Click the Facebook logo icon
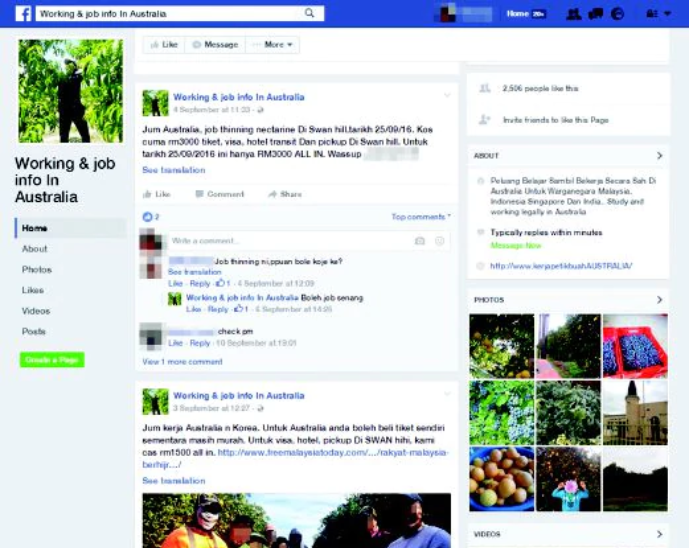Screen dimensions: 689x548 (x=23, y=14)
